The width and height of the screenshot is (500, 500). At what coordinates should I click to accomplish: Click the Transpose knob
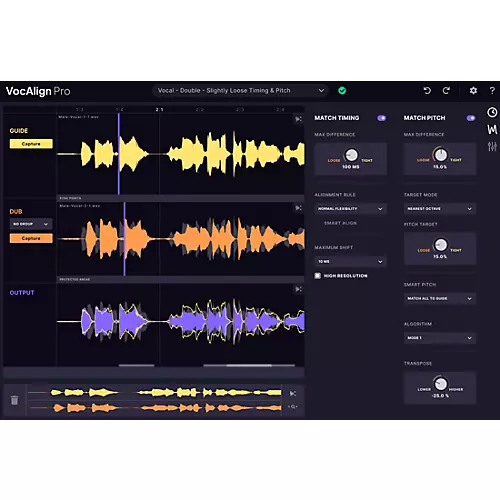440,384
